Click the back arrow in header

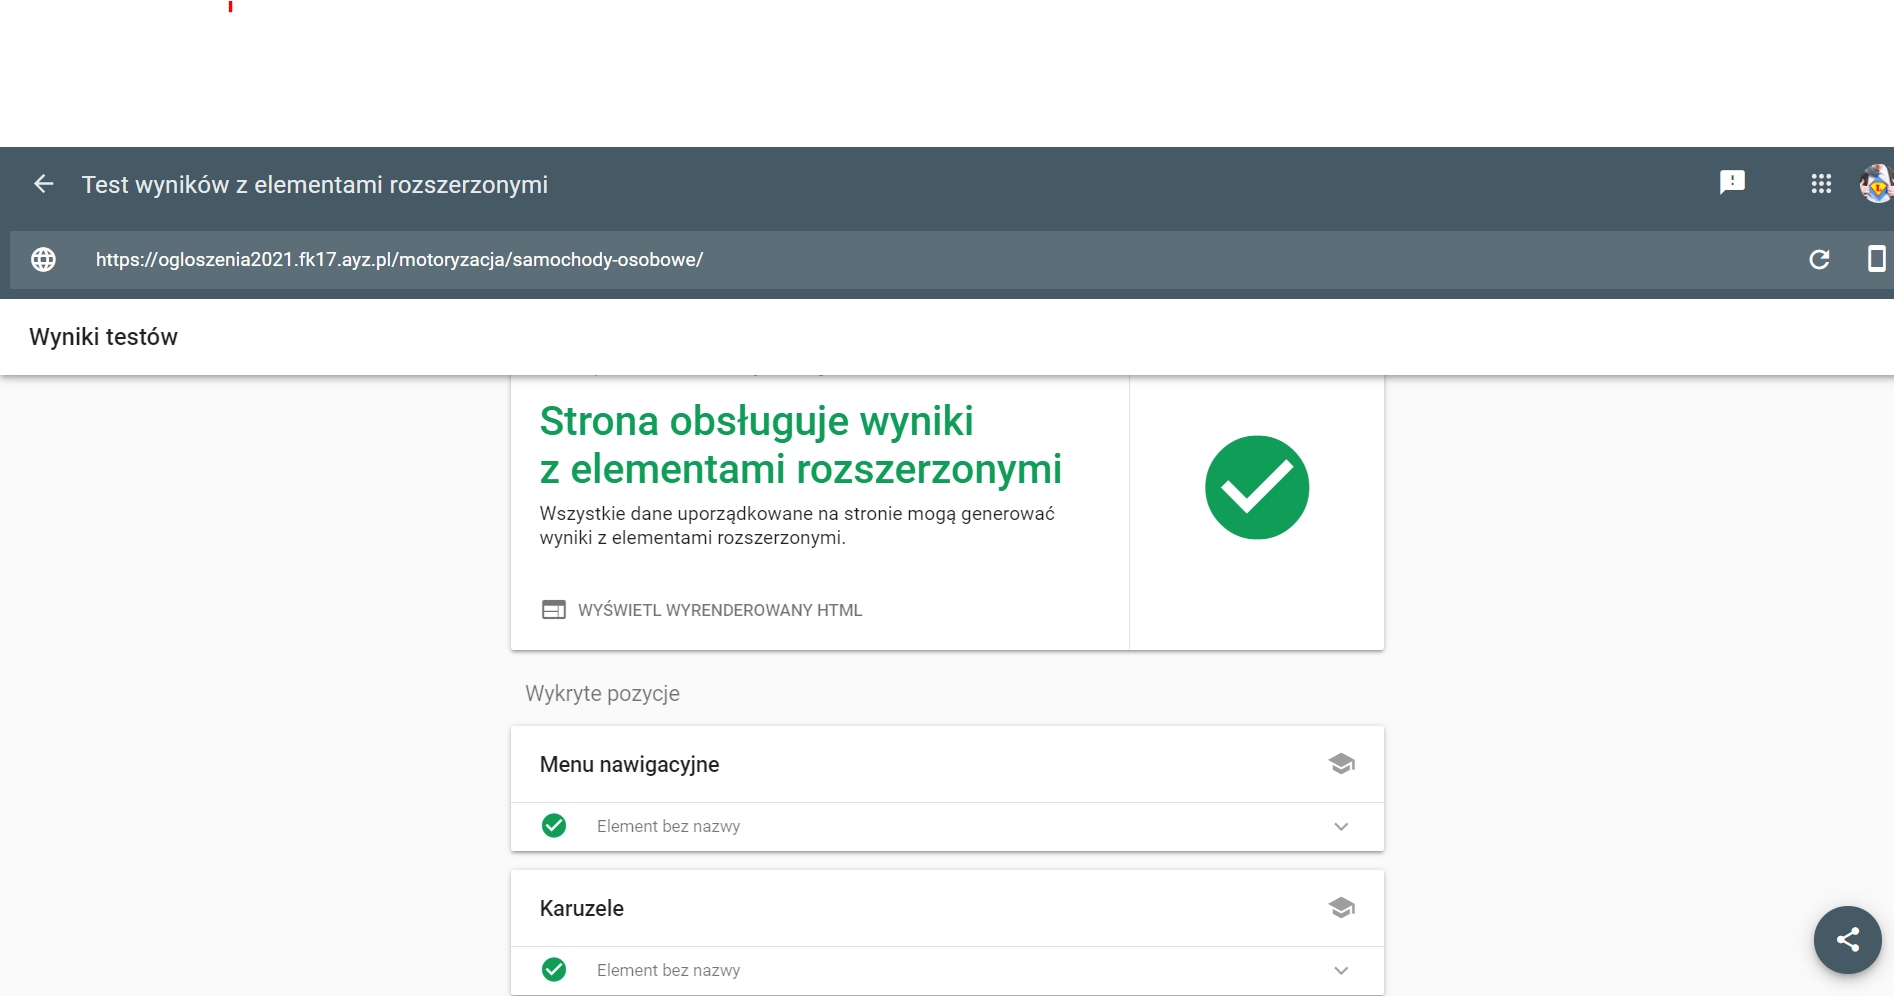(x=43, y=184)
